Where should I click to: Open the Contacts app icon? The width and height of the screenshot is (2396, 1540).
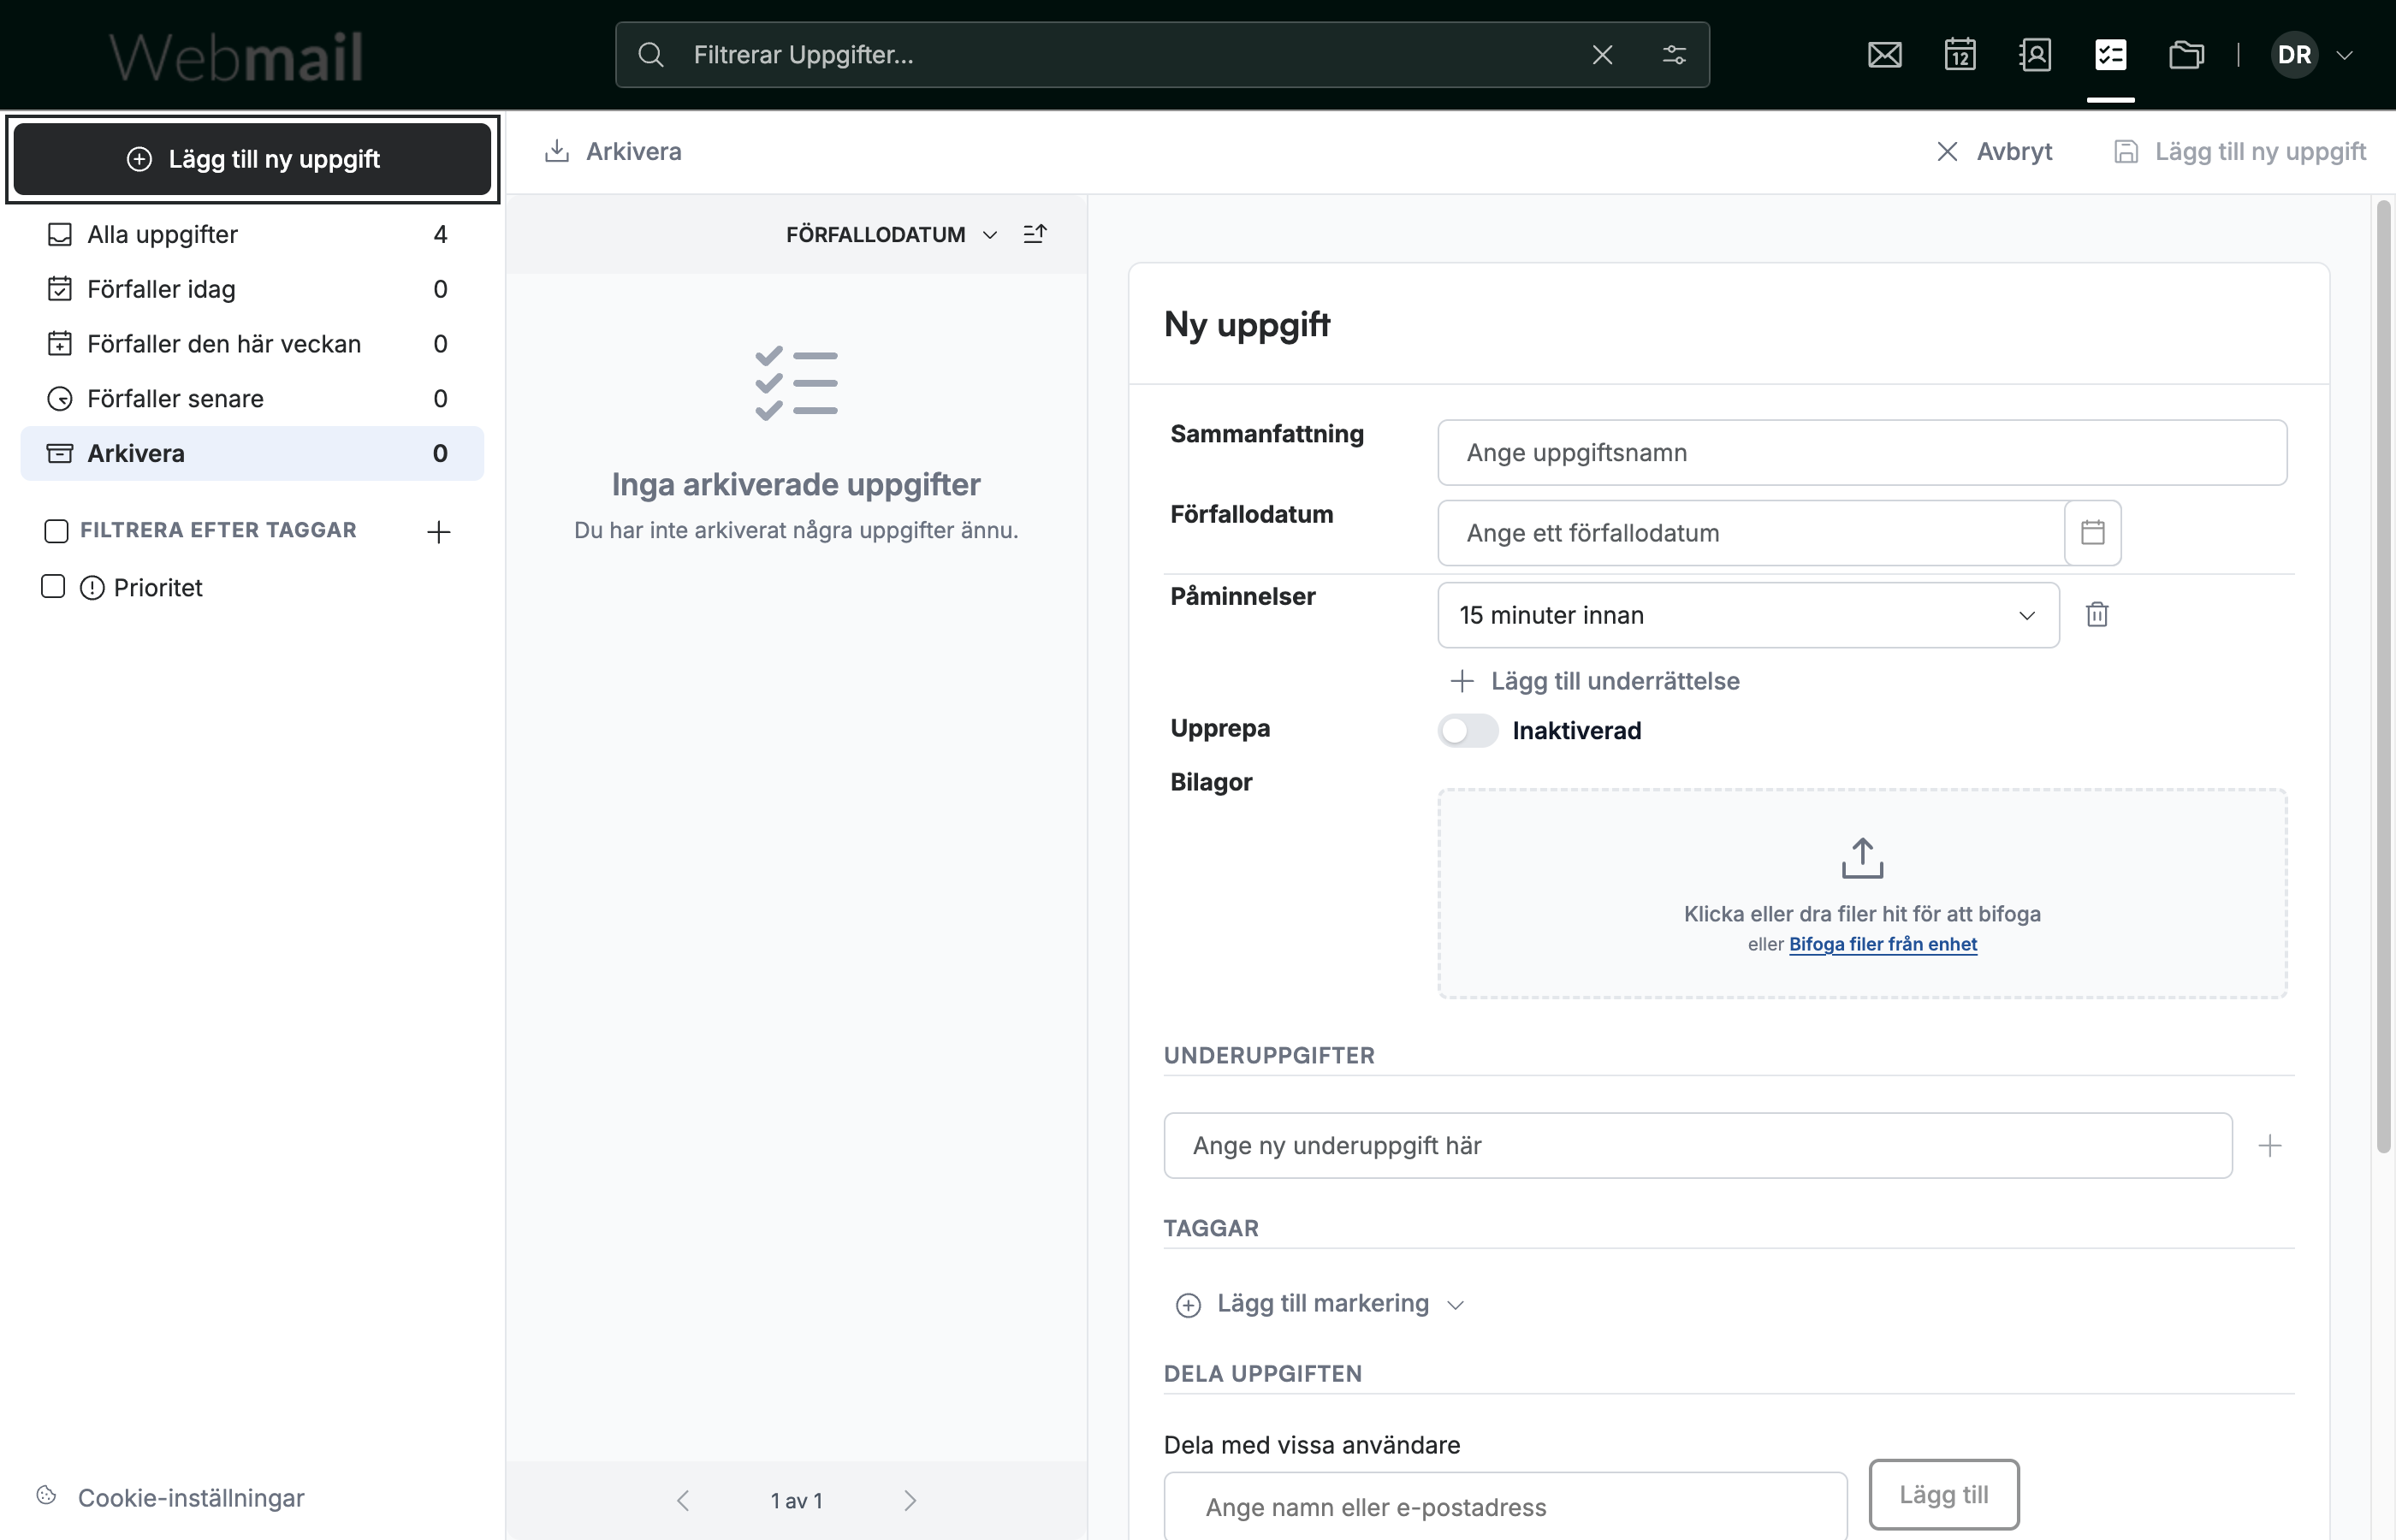[2035, 55]
